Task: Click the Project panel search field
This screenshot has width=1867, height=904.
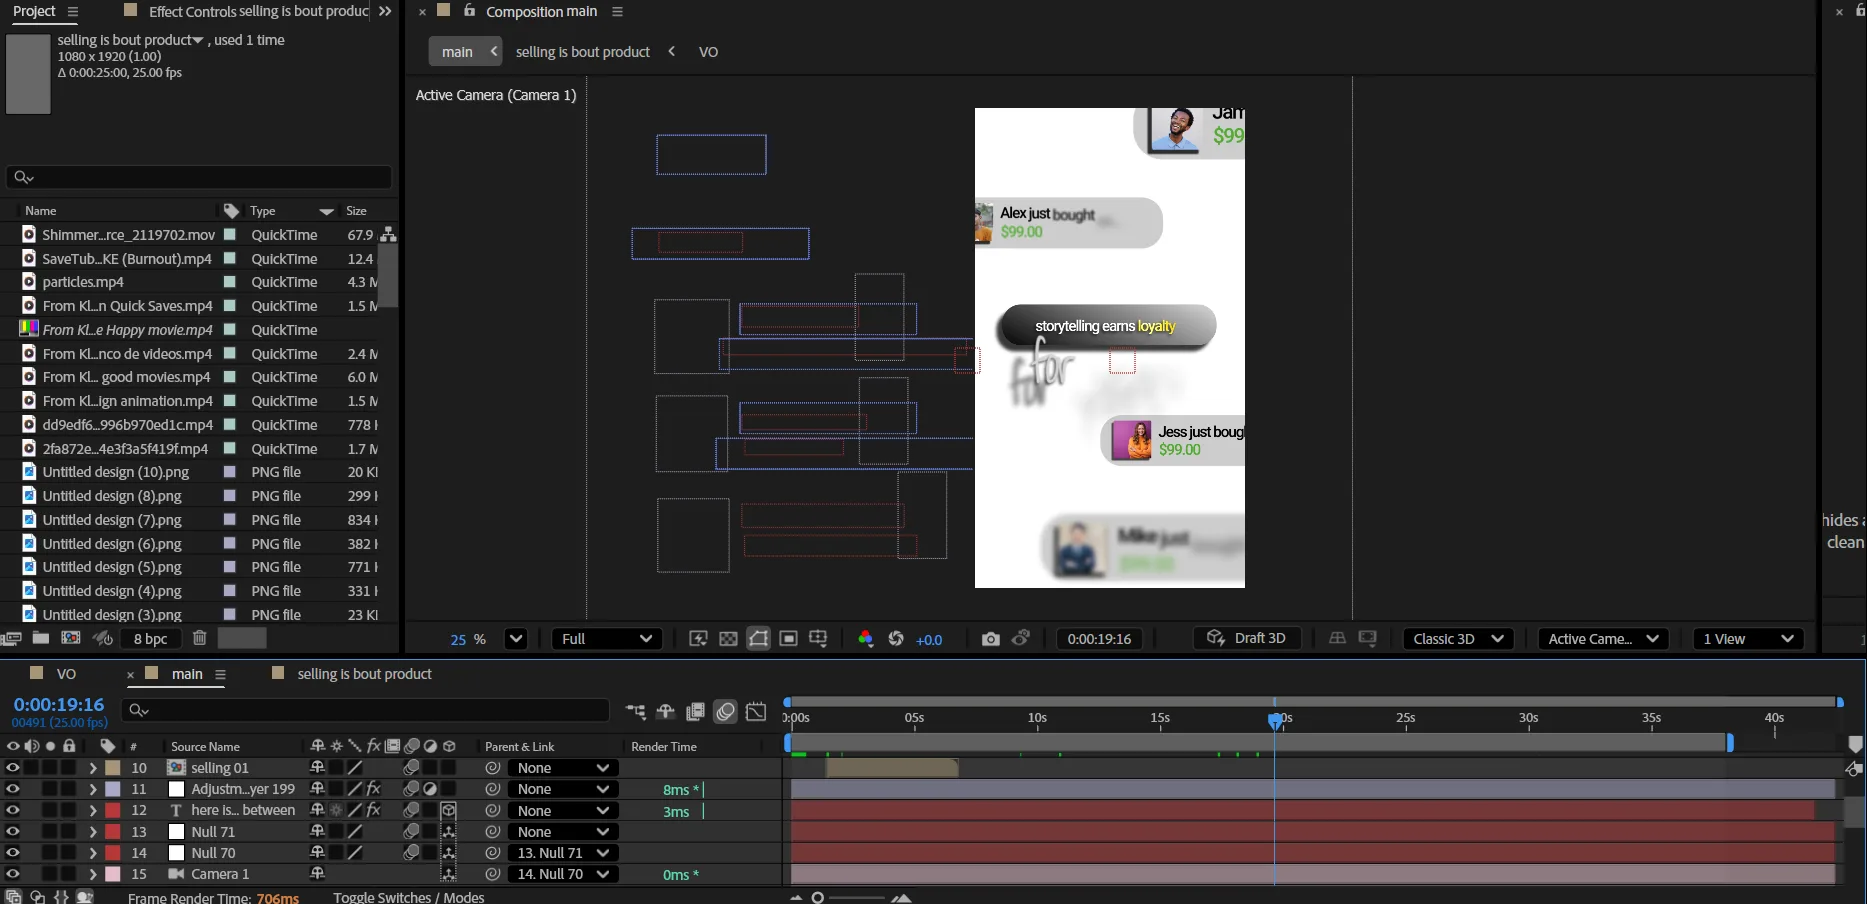Action: pyautogui.click(x=200, y=177)
